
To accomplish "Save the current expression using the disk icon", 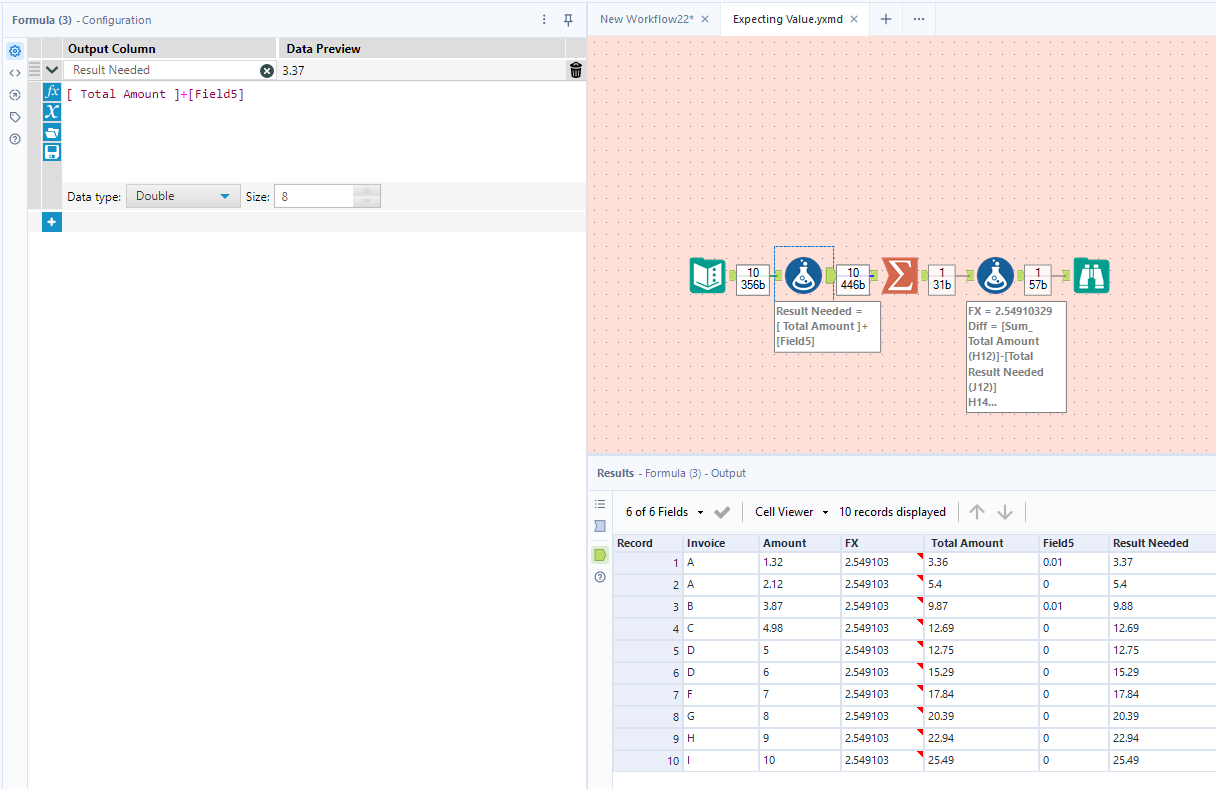I will [51, 151].
